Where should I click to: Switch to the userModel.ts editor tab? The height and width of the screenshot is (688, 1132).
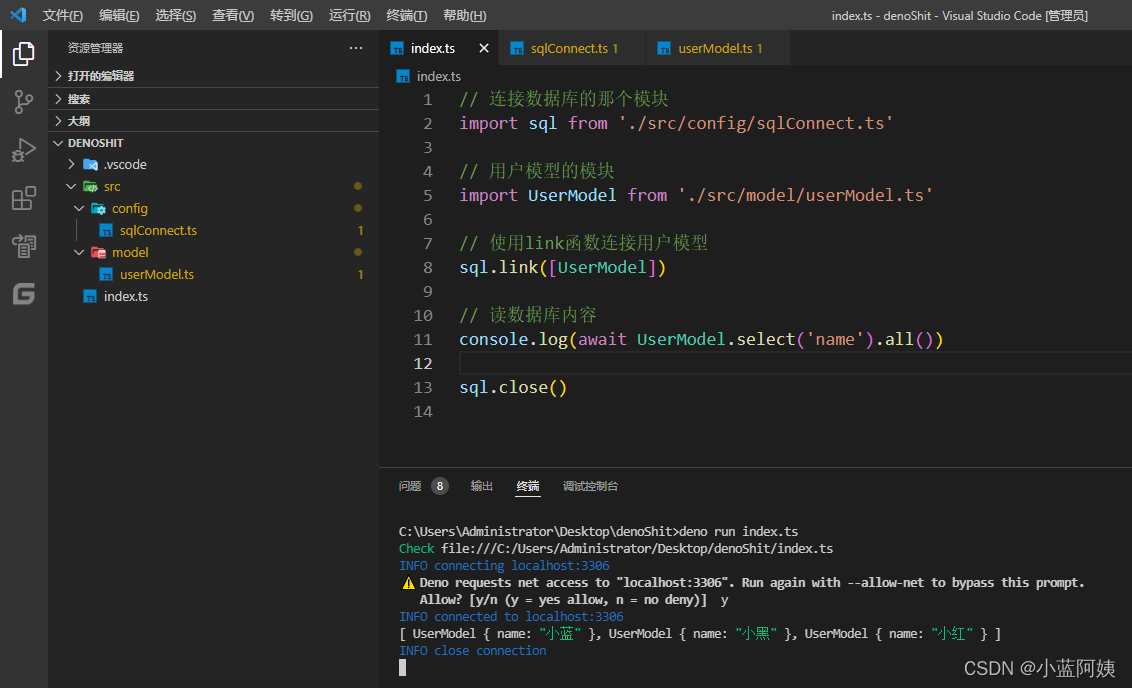[x=720, y=48]
